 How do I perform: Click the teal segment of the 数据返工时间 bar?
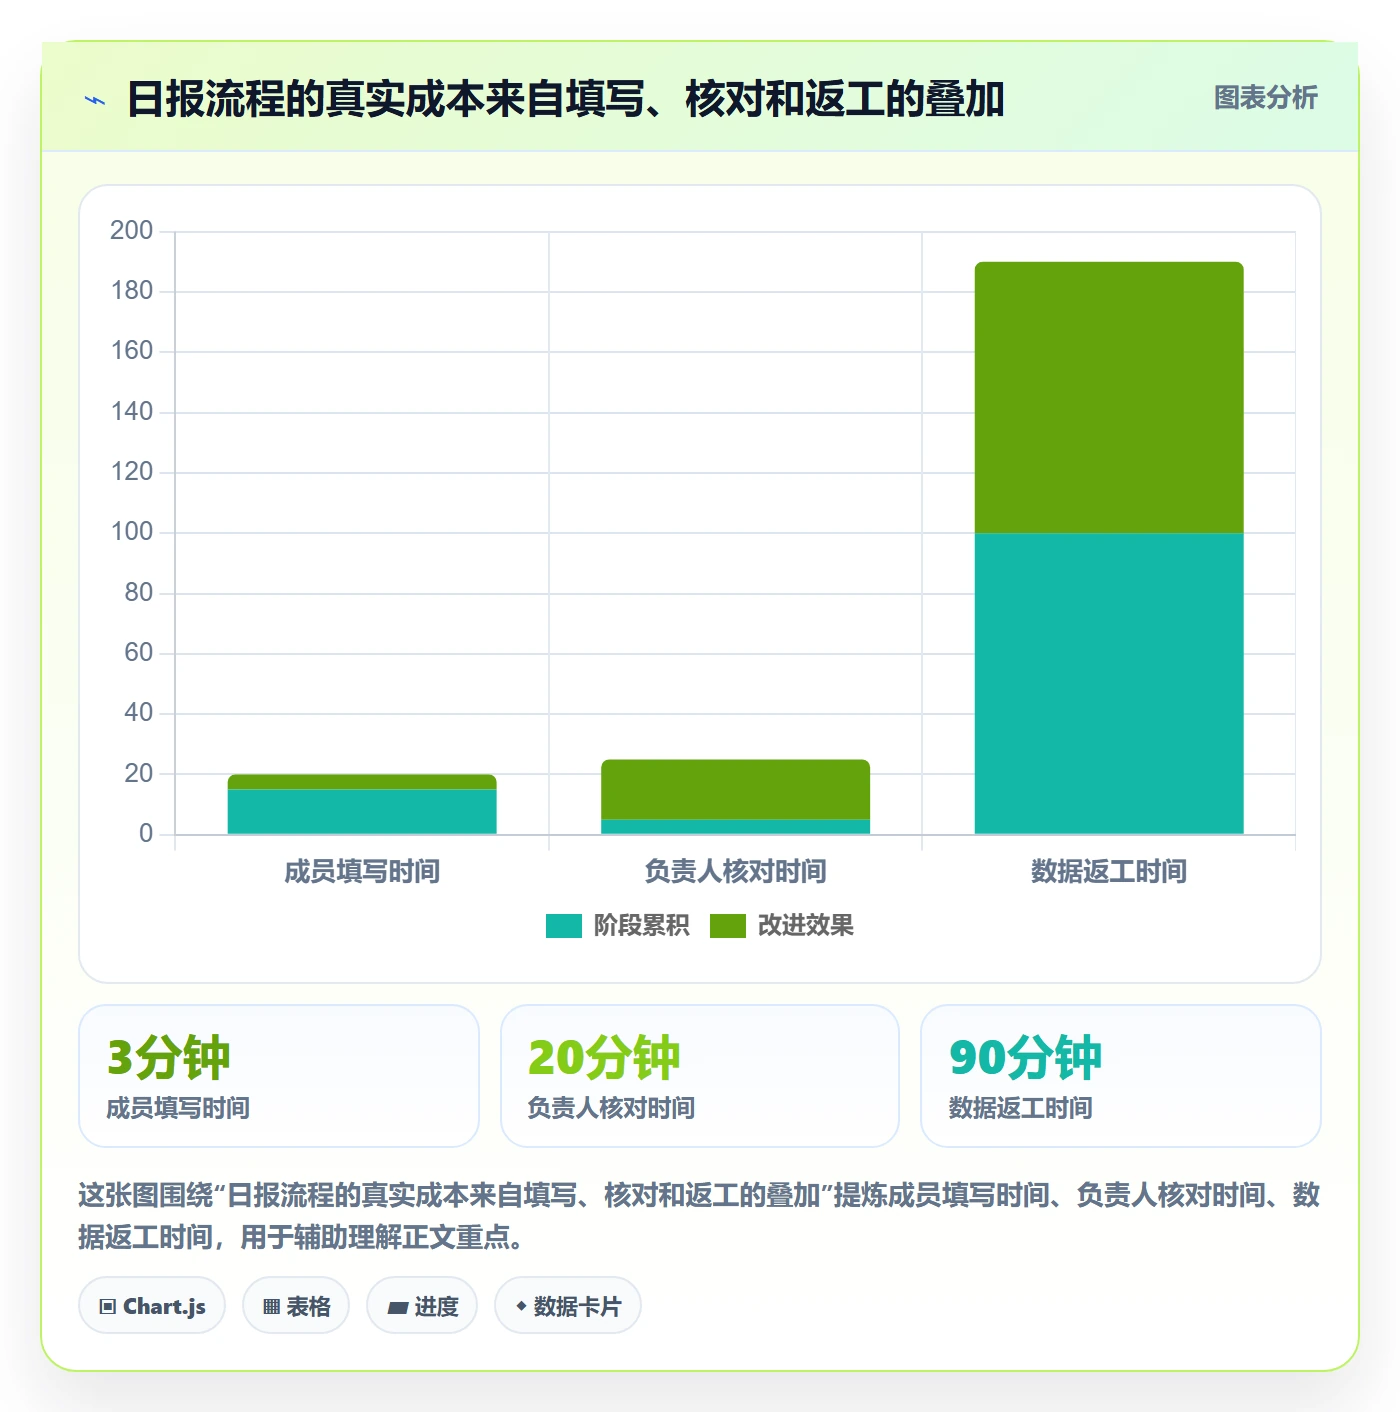[1109, 683]
